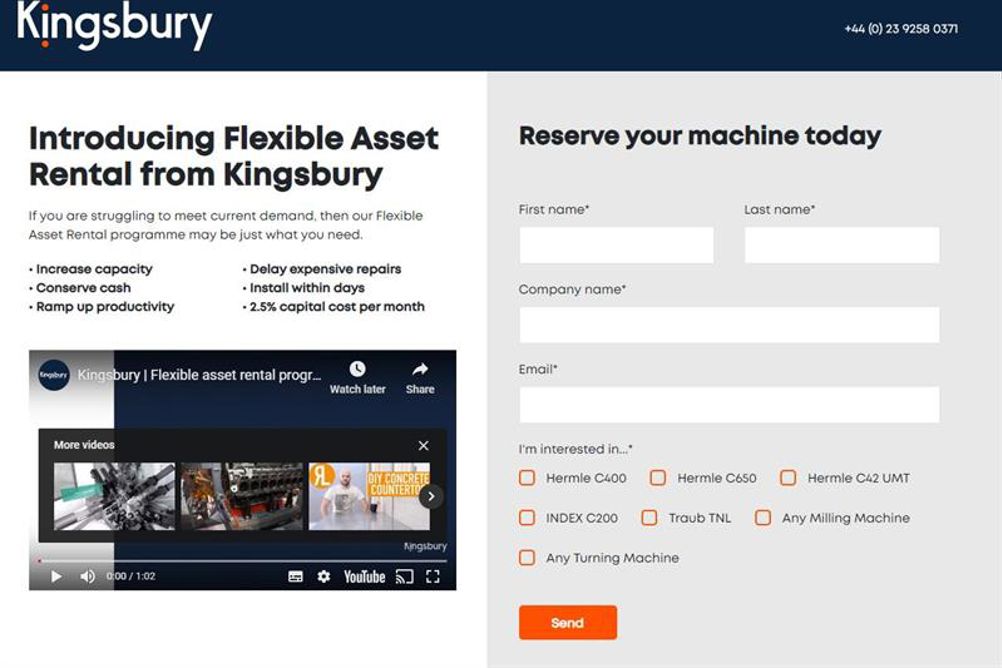This screenshot has height=668, width=1002.
Task: Click the 'More videos' label
Action: click(84, 445)
